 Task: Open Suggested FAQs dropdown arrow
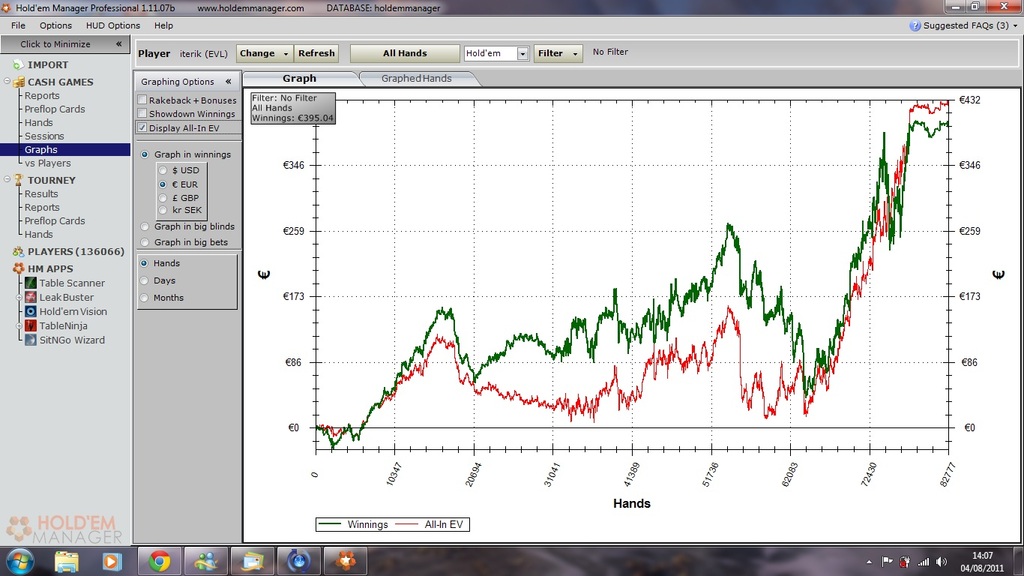click(x=1016, y=26)
